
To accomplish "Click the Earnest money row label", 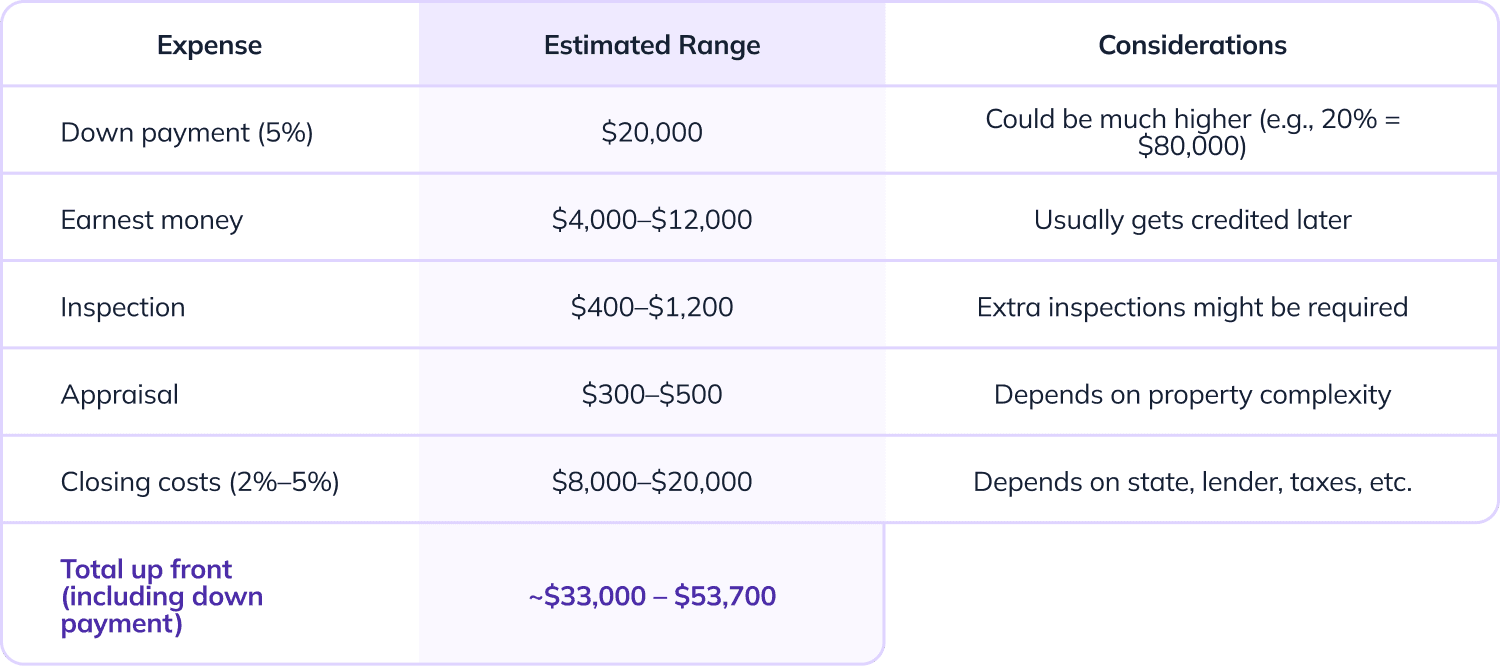I will tap(152, 220).
